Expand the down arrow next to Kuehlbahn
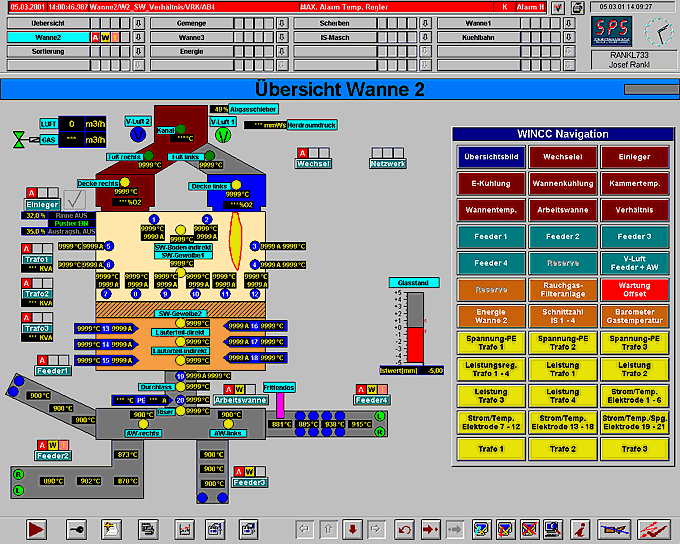680x544 pixels. (x=569, y=37)
